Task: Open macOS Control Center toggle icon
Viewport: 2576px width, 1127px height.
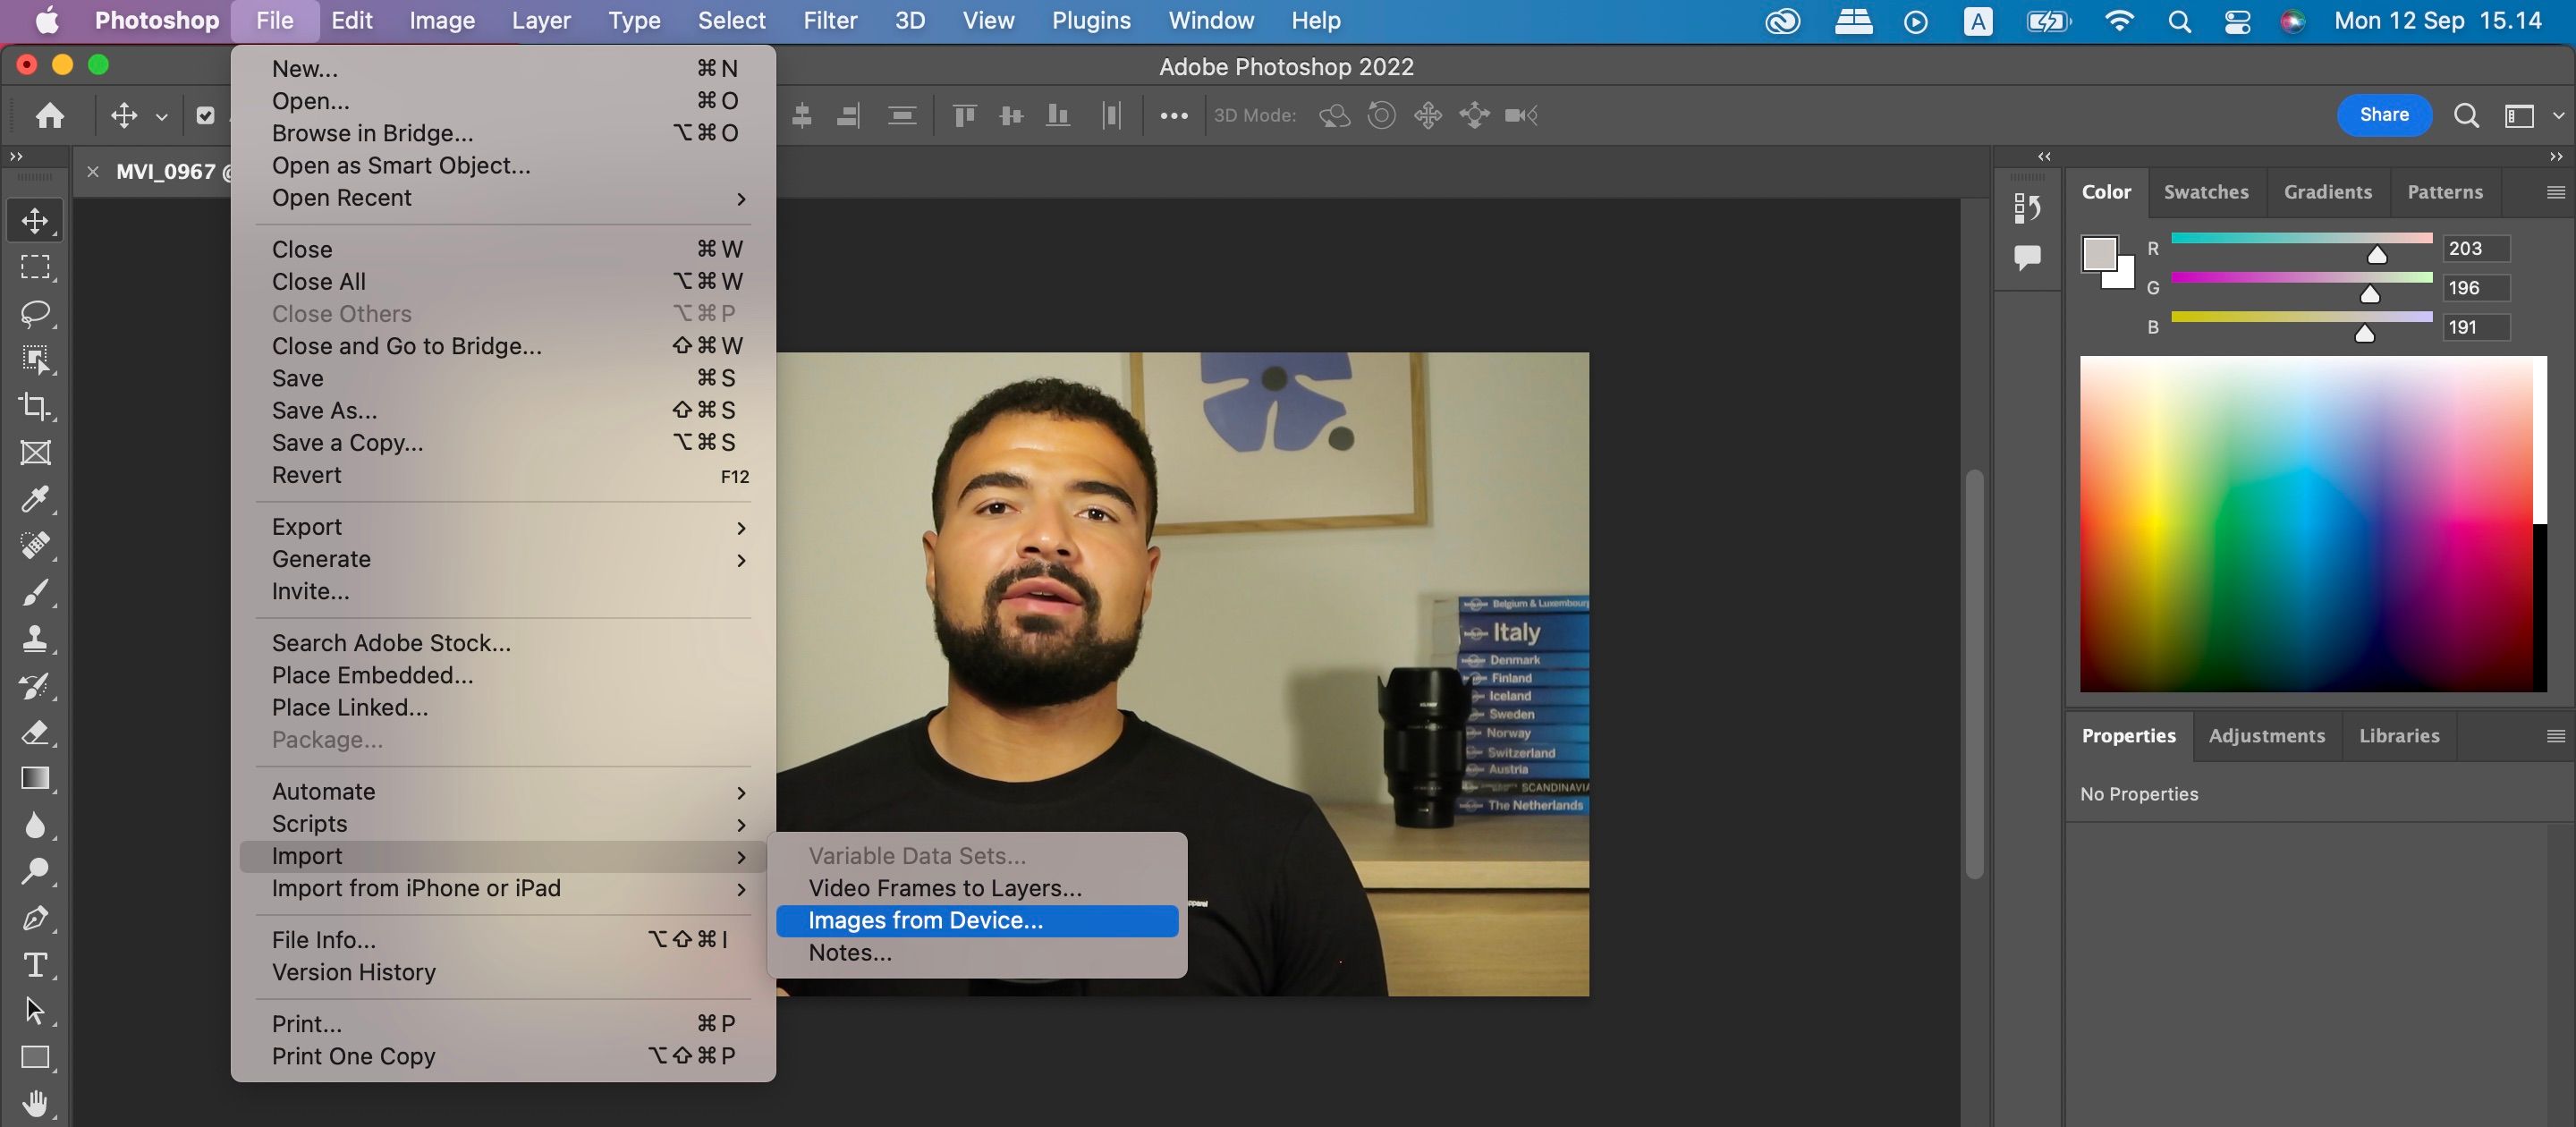Action: [2237, 21]
